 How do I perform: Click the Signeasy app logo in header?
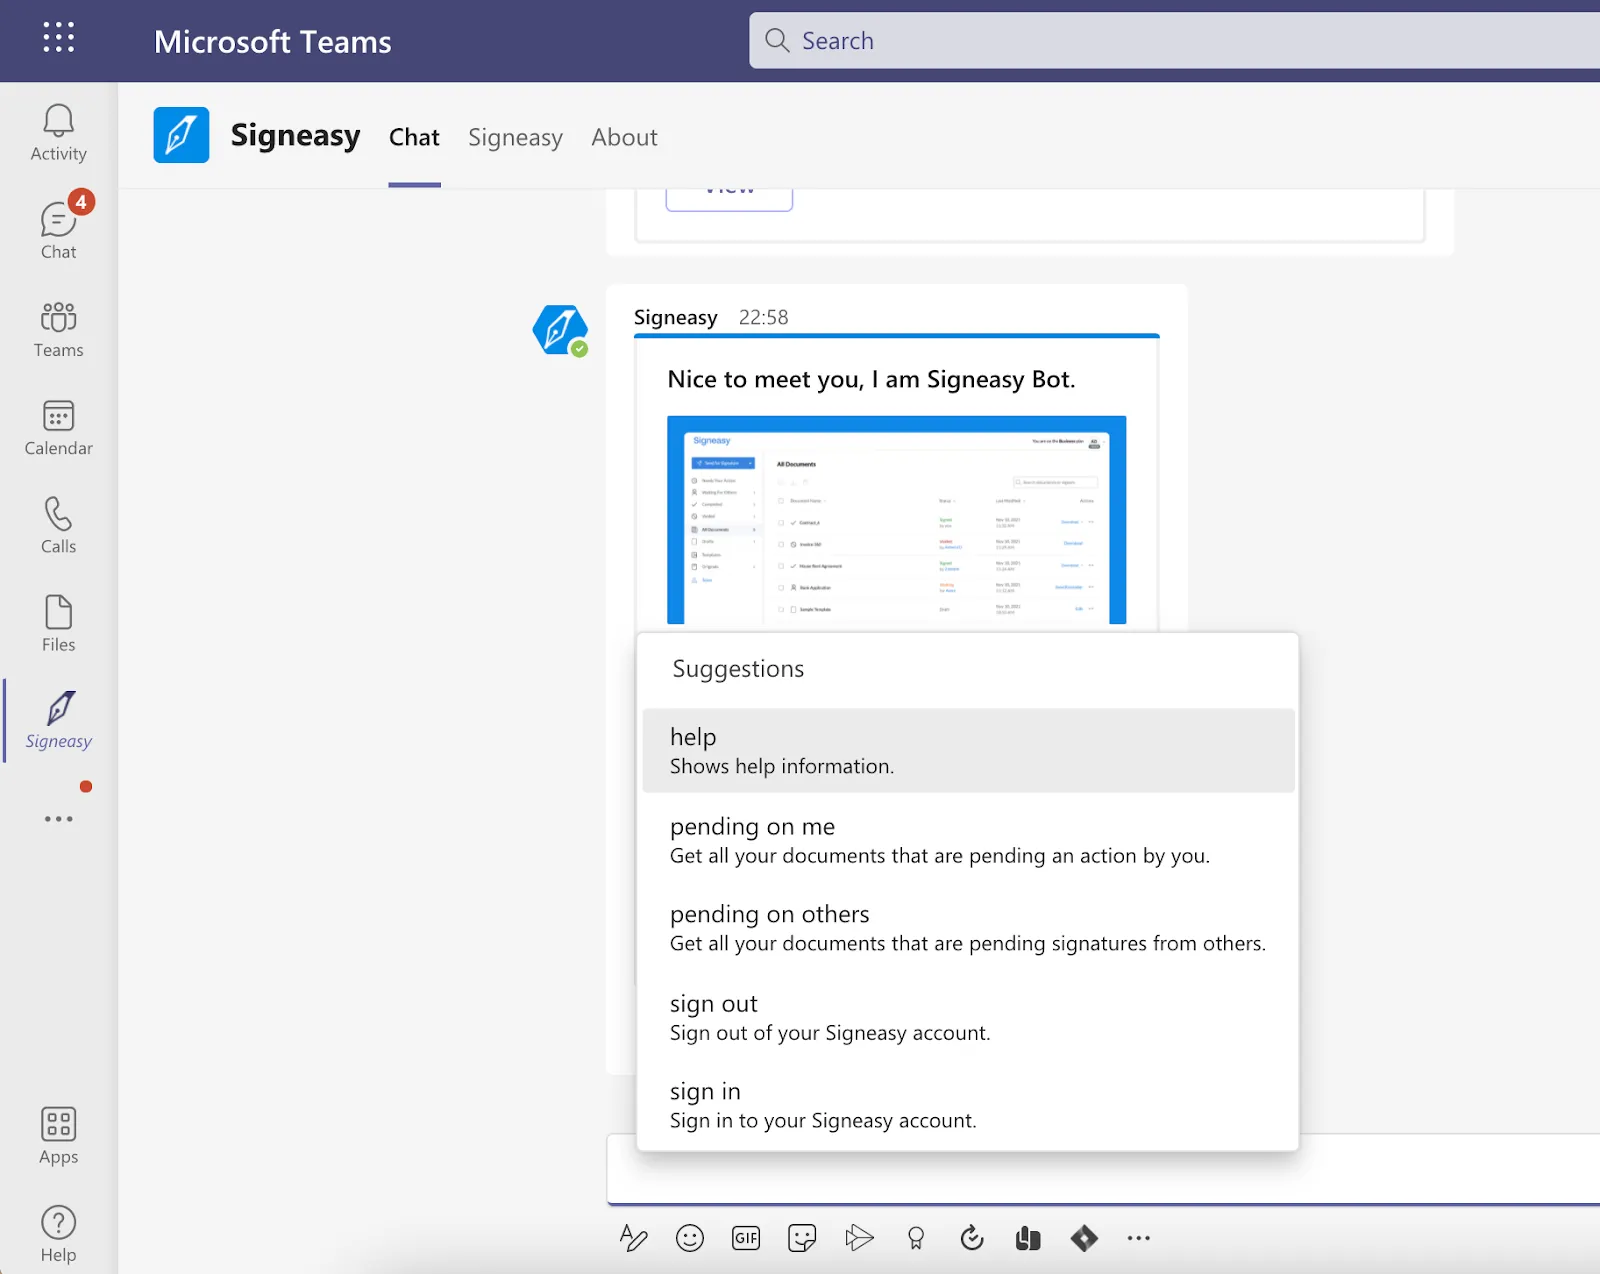[181, 135]
